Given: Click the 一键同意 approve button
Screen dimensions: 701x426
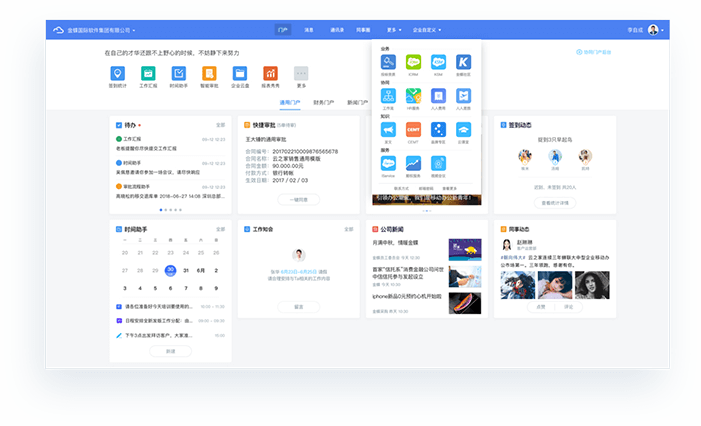Looking at the screenshot, I should coord(297,199).
